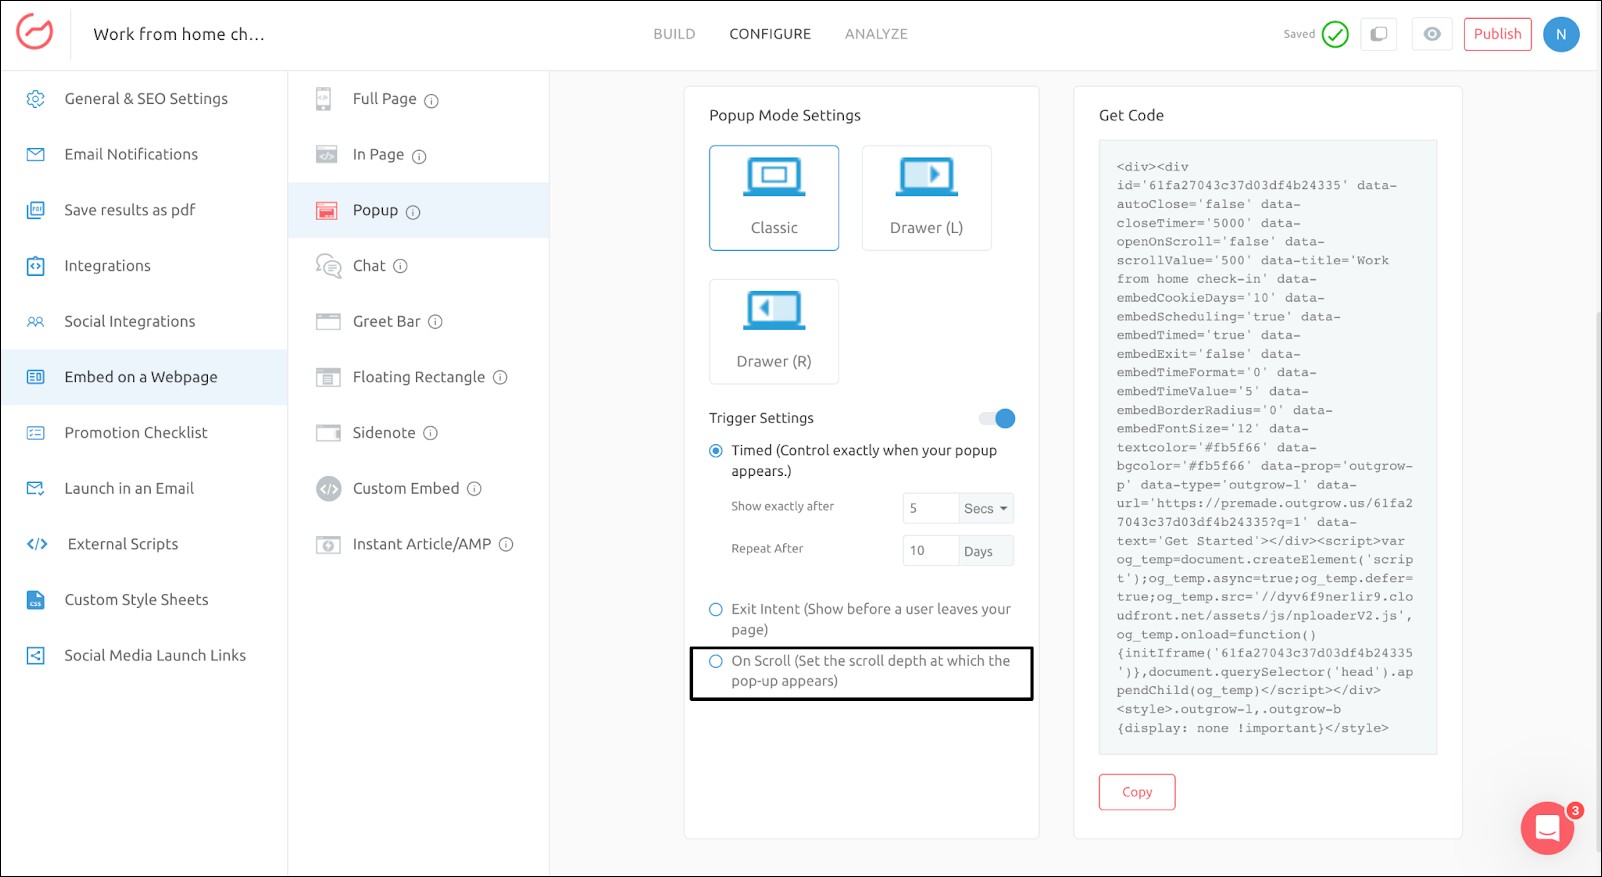Open General & SEO Settings
Screen dimensions: 1602x877
pos(146,99)
